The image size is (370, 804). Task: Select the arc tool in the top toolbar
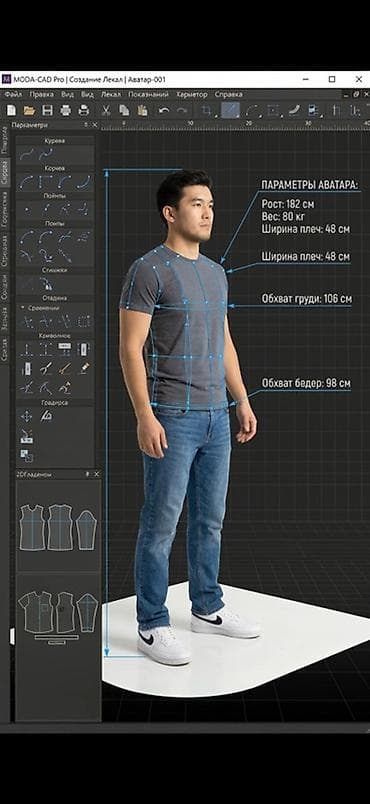(252, 110)
